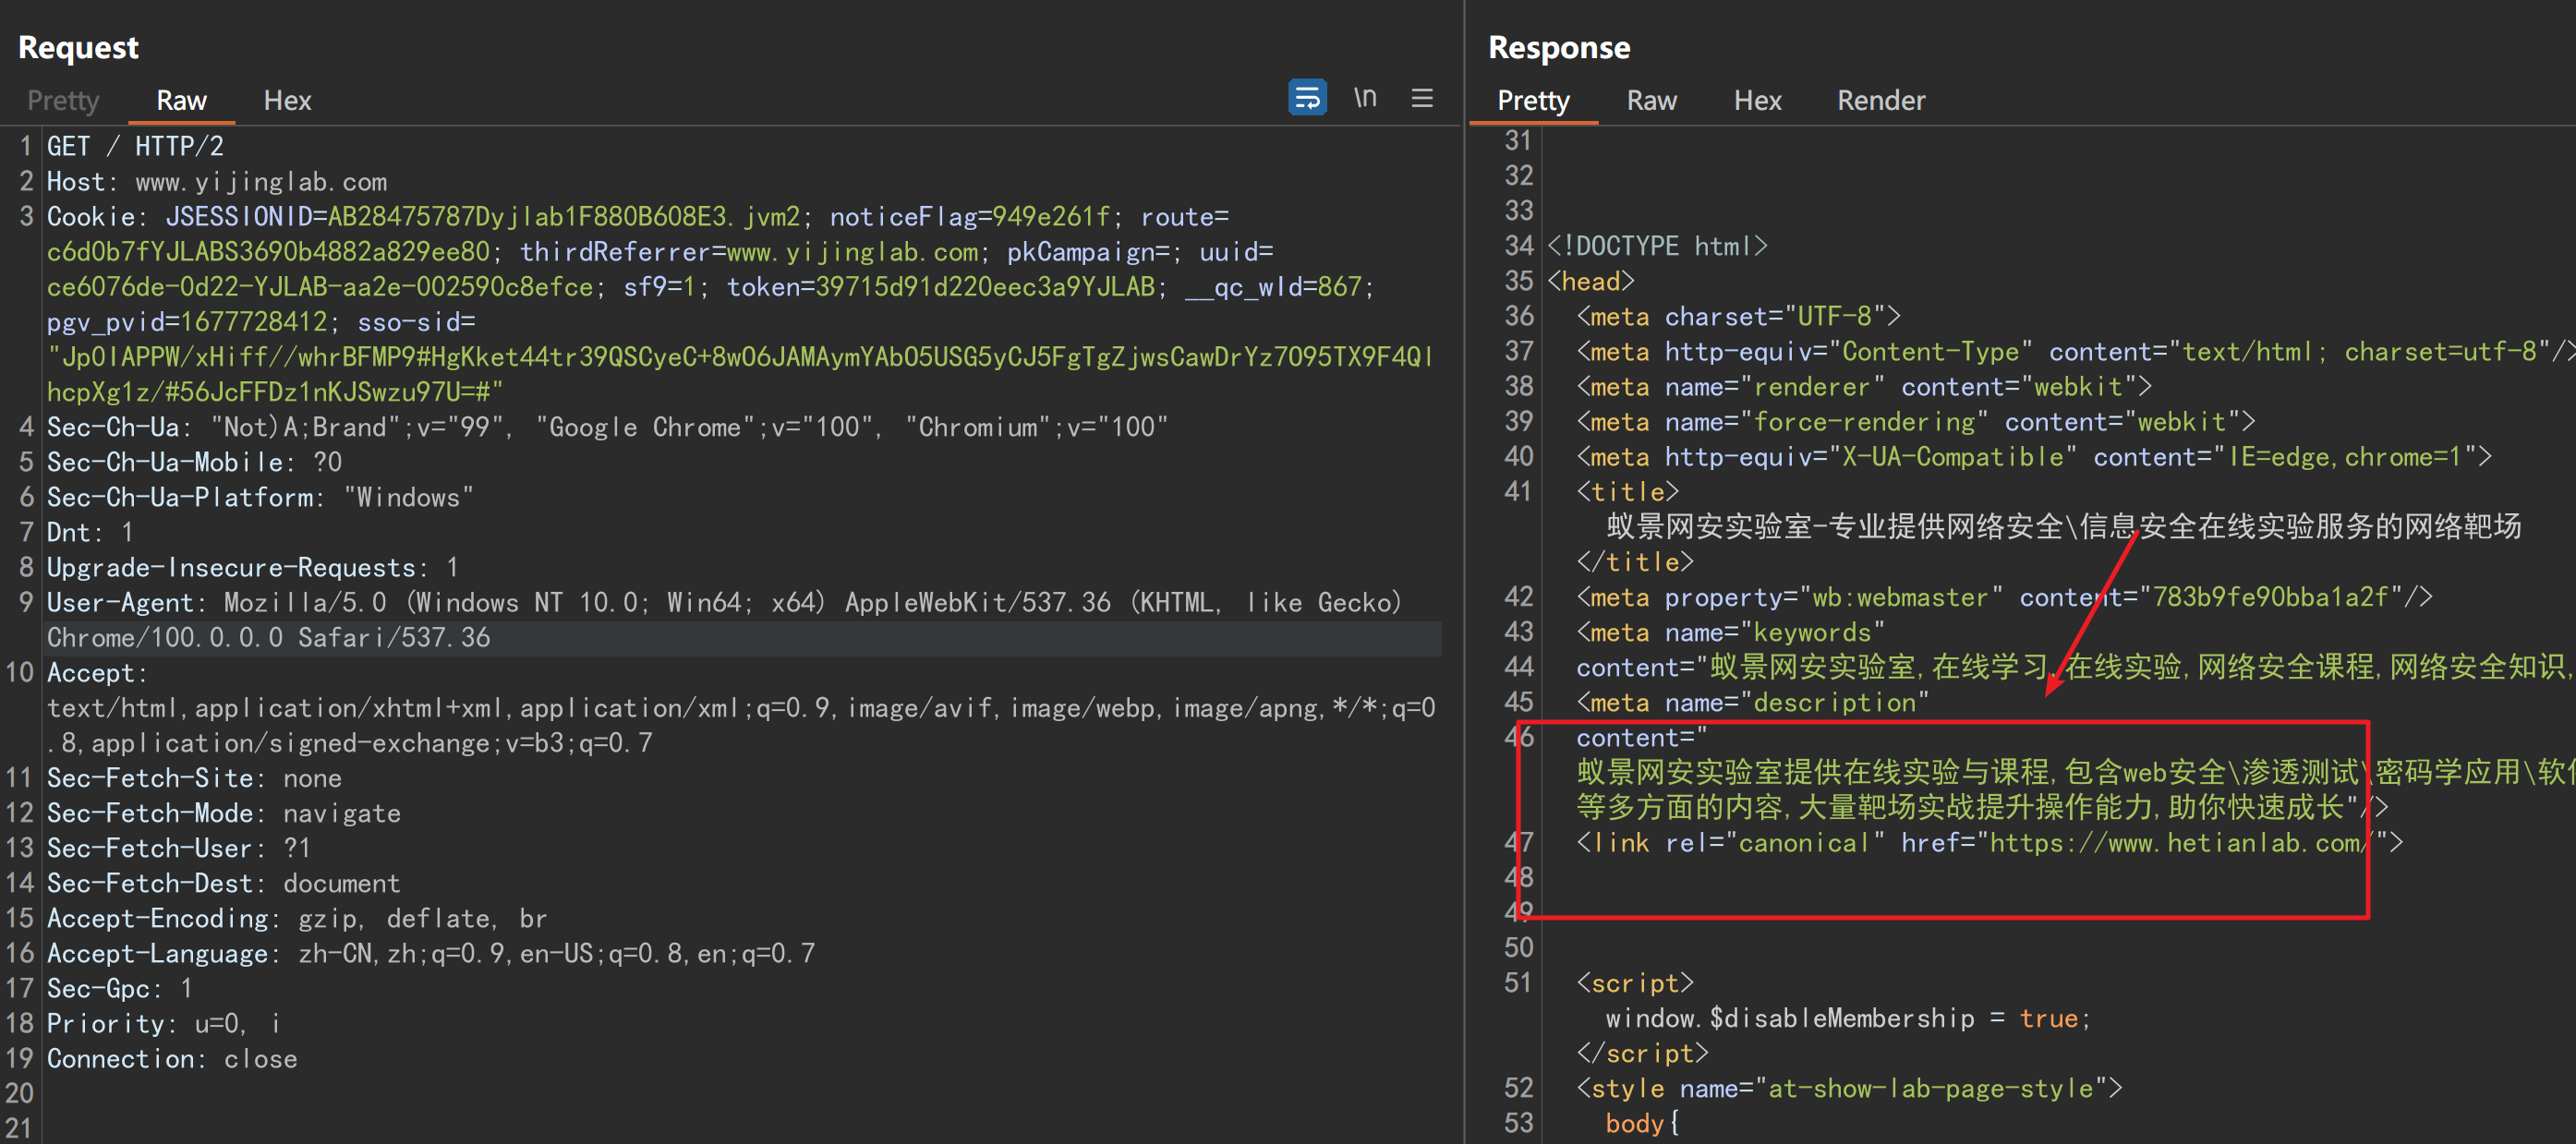Click the canonical link hetianlab.com line

click(1989, 842)
